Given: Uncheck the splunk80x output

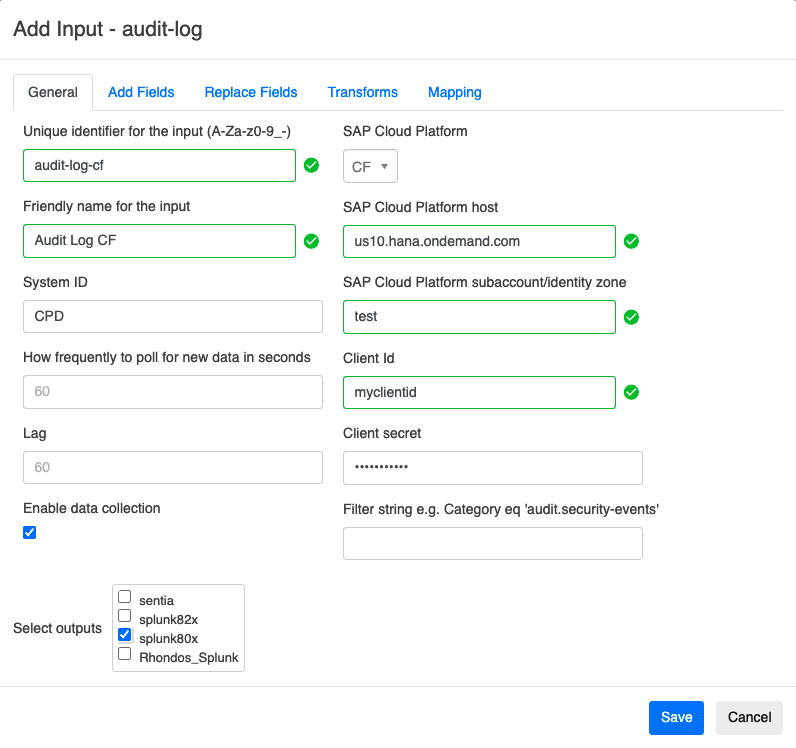Looking at the screenshot, I should click(125, 634).
